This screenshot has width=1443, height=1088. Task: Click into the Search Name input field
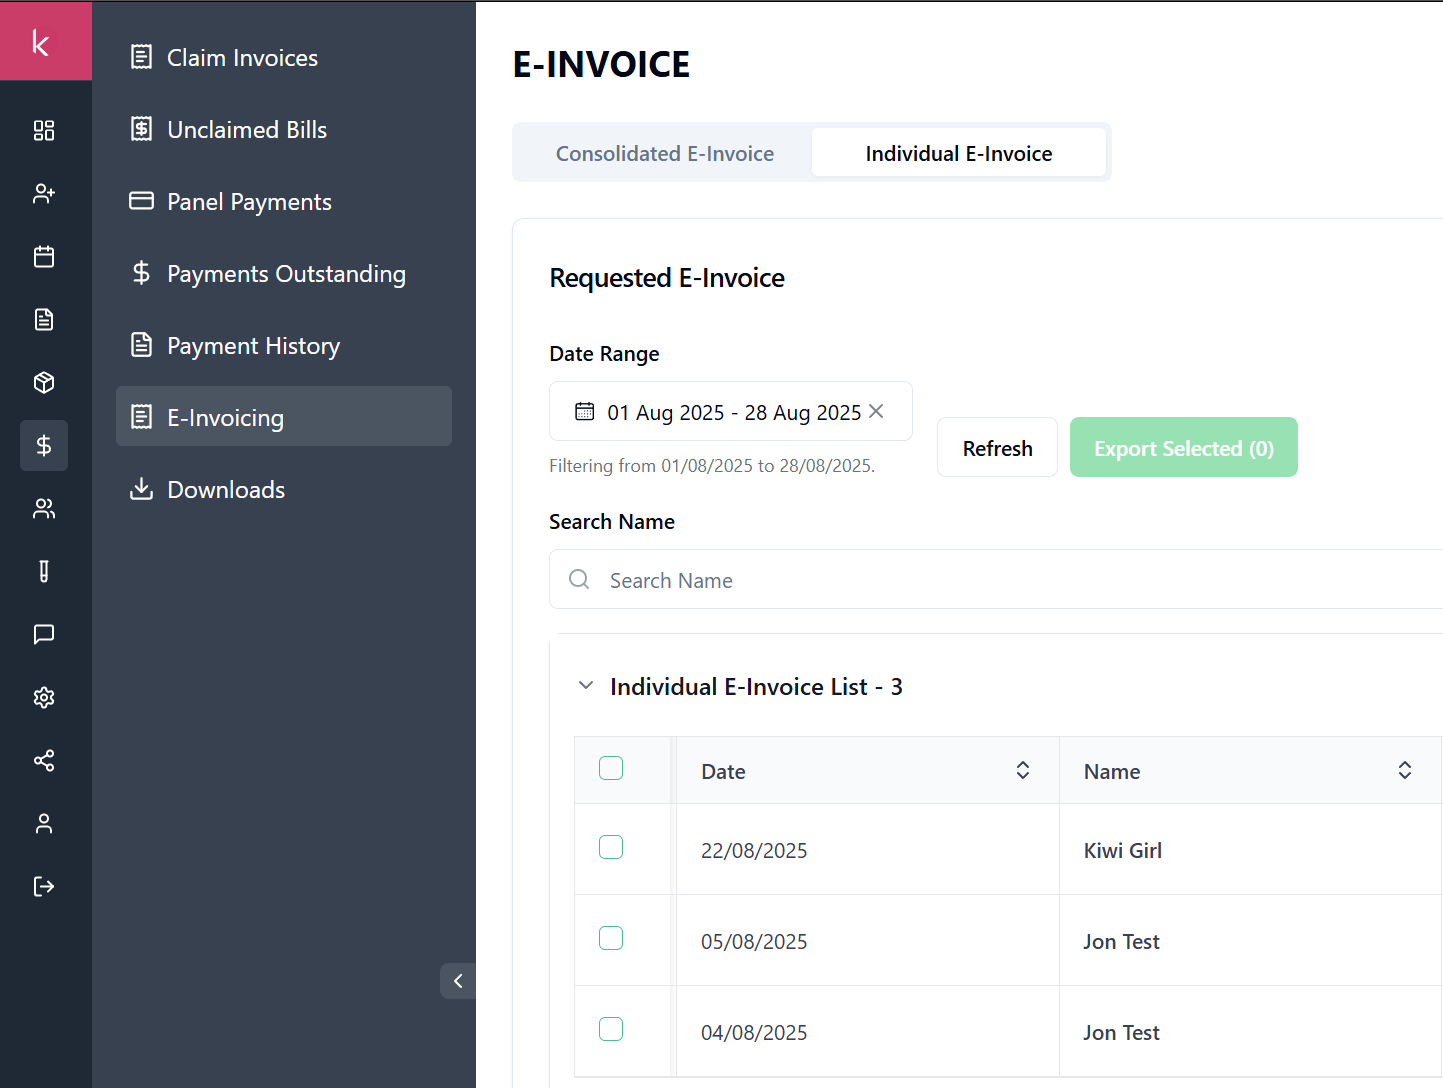point(996,579)
